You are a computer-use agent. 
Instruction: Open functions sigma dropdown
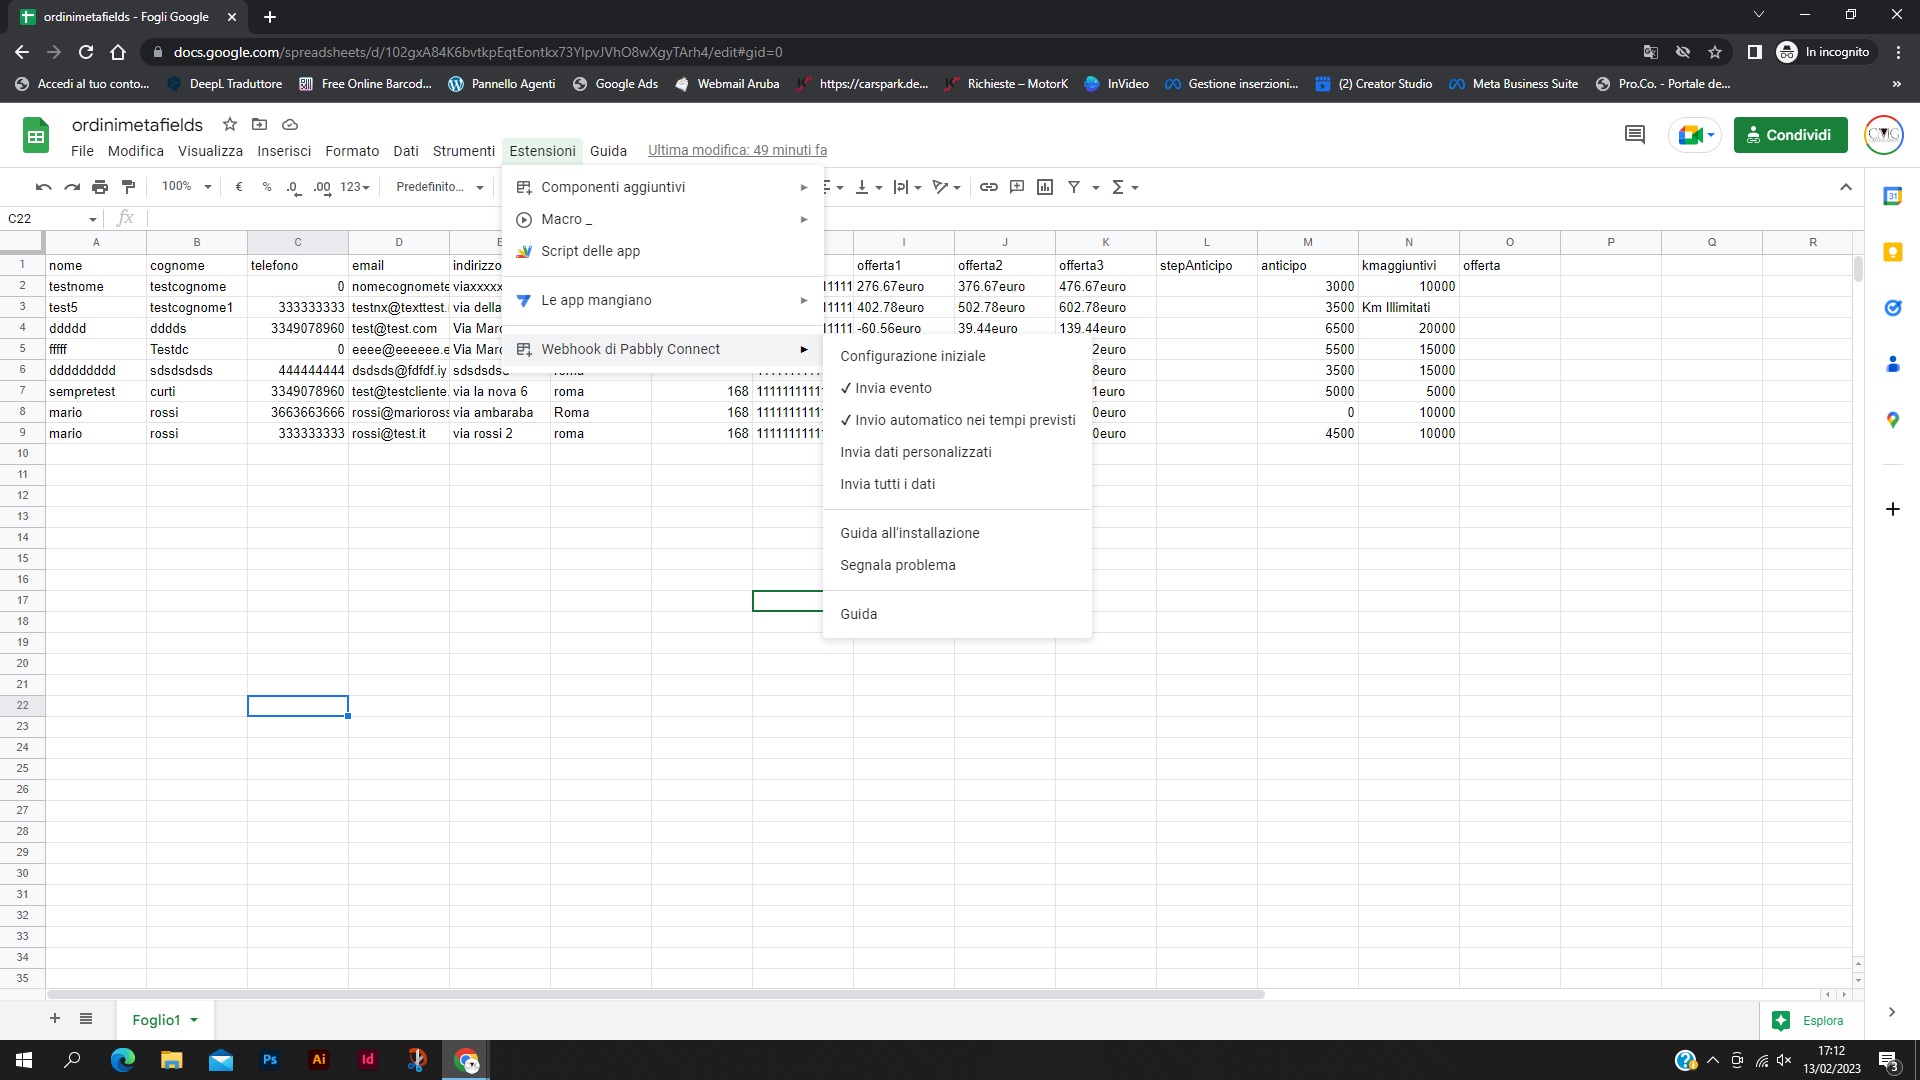click(x=1126, y=187)
